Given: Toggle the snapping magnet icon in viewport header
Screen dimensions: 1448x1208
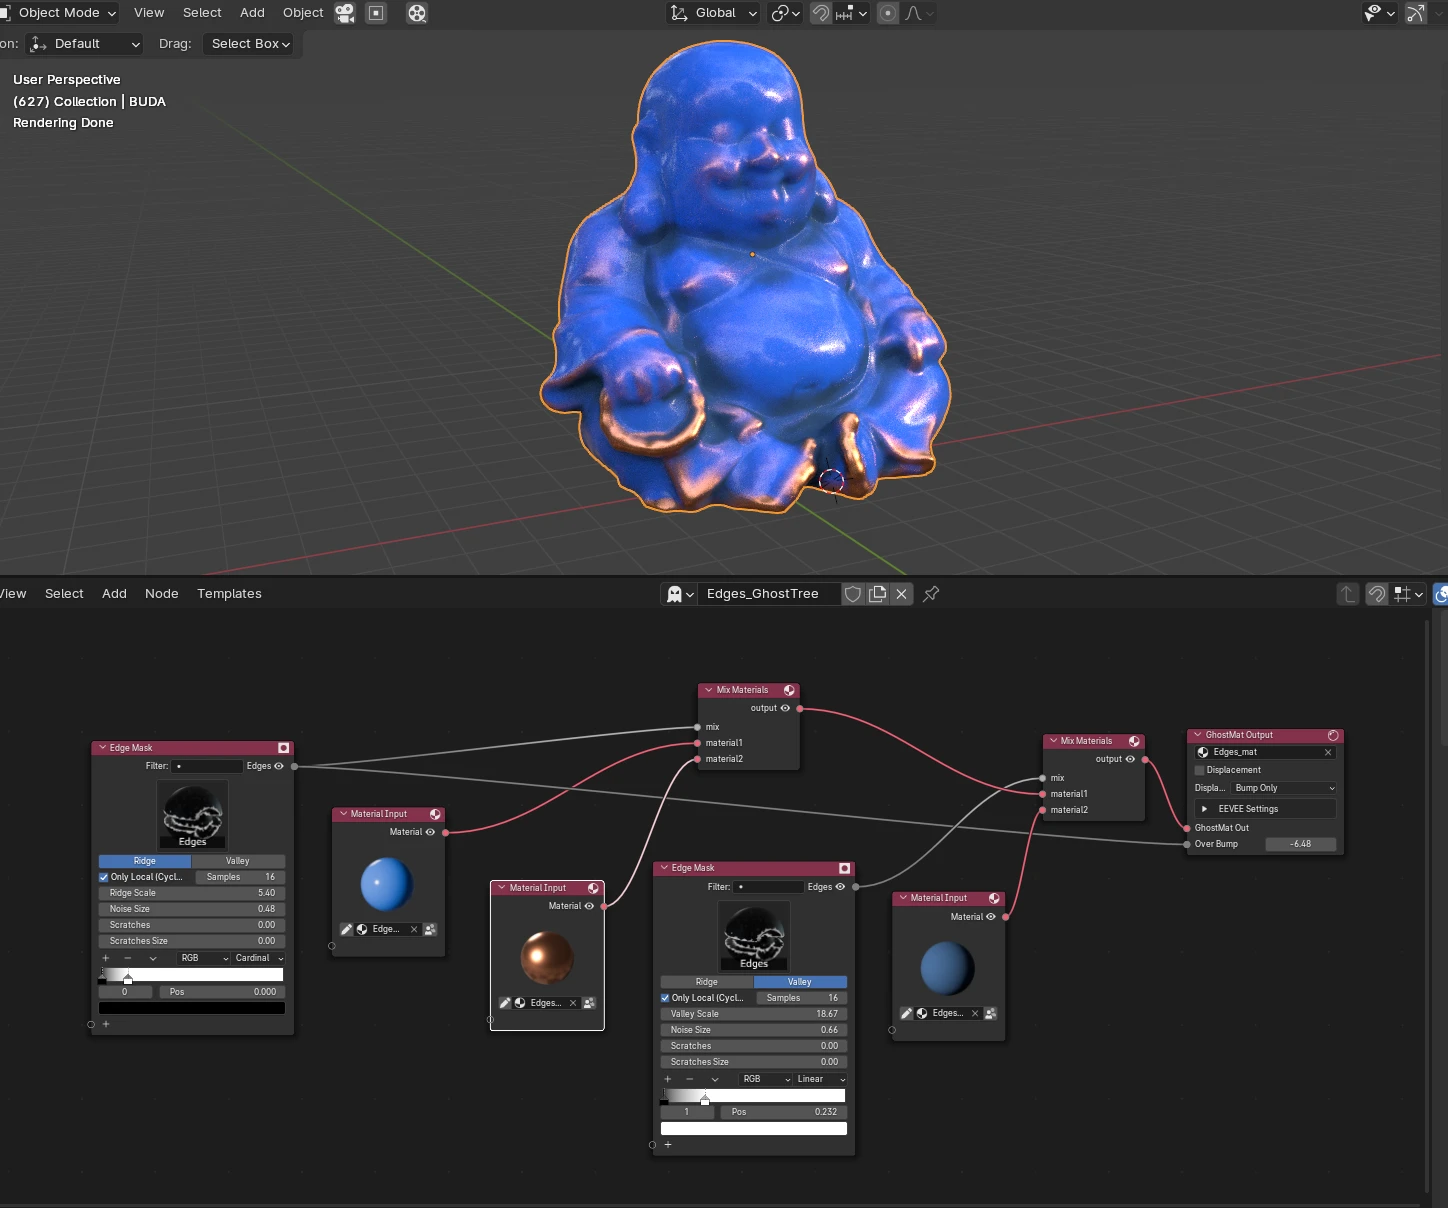Looking at the screenshot, I should point(821,13).
